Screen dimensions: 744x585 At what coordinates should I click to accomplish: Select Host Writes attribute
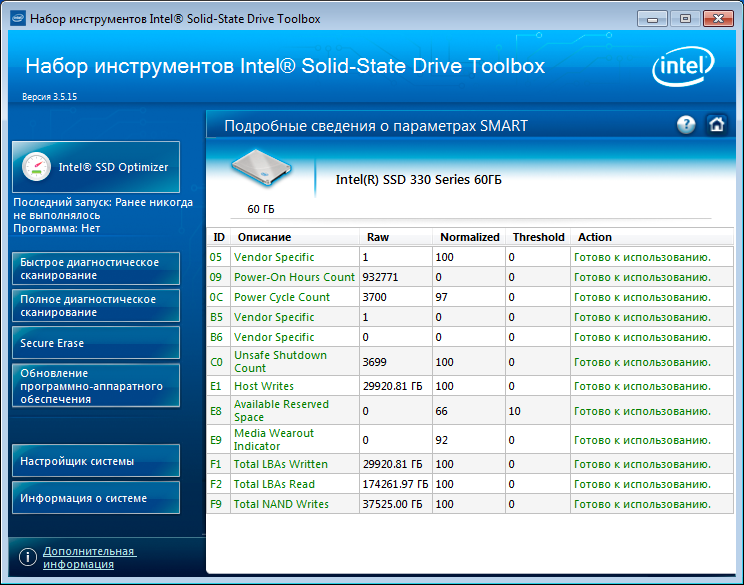tap(264, 386)
